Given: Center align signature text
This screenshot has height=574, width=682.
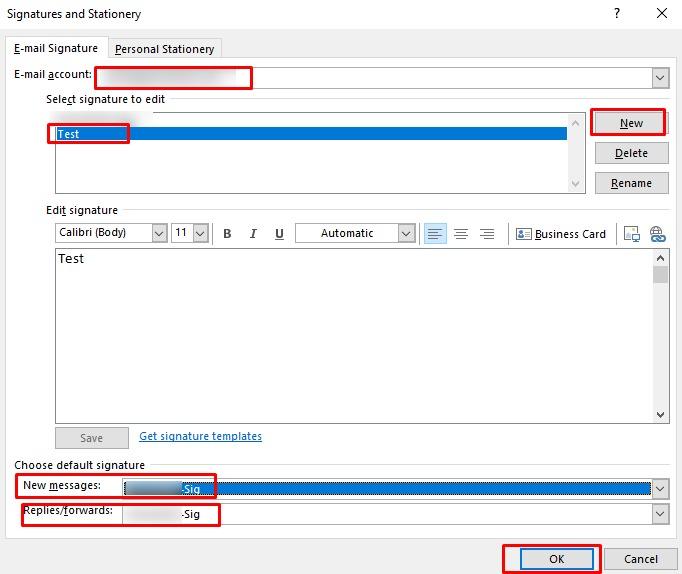Looking at the screenshot, I should click(x=461, y=234).
